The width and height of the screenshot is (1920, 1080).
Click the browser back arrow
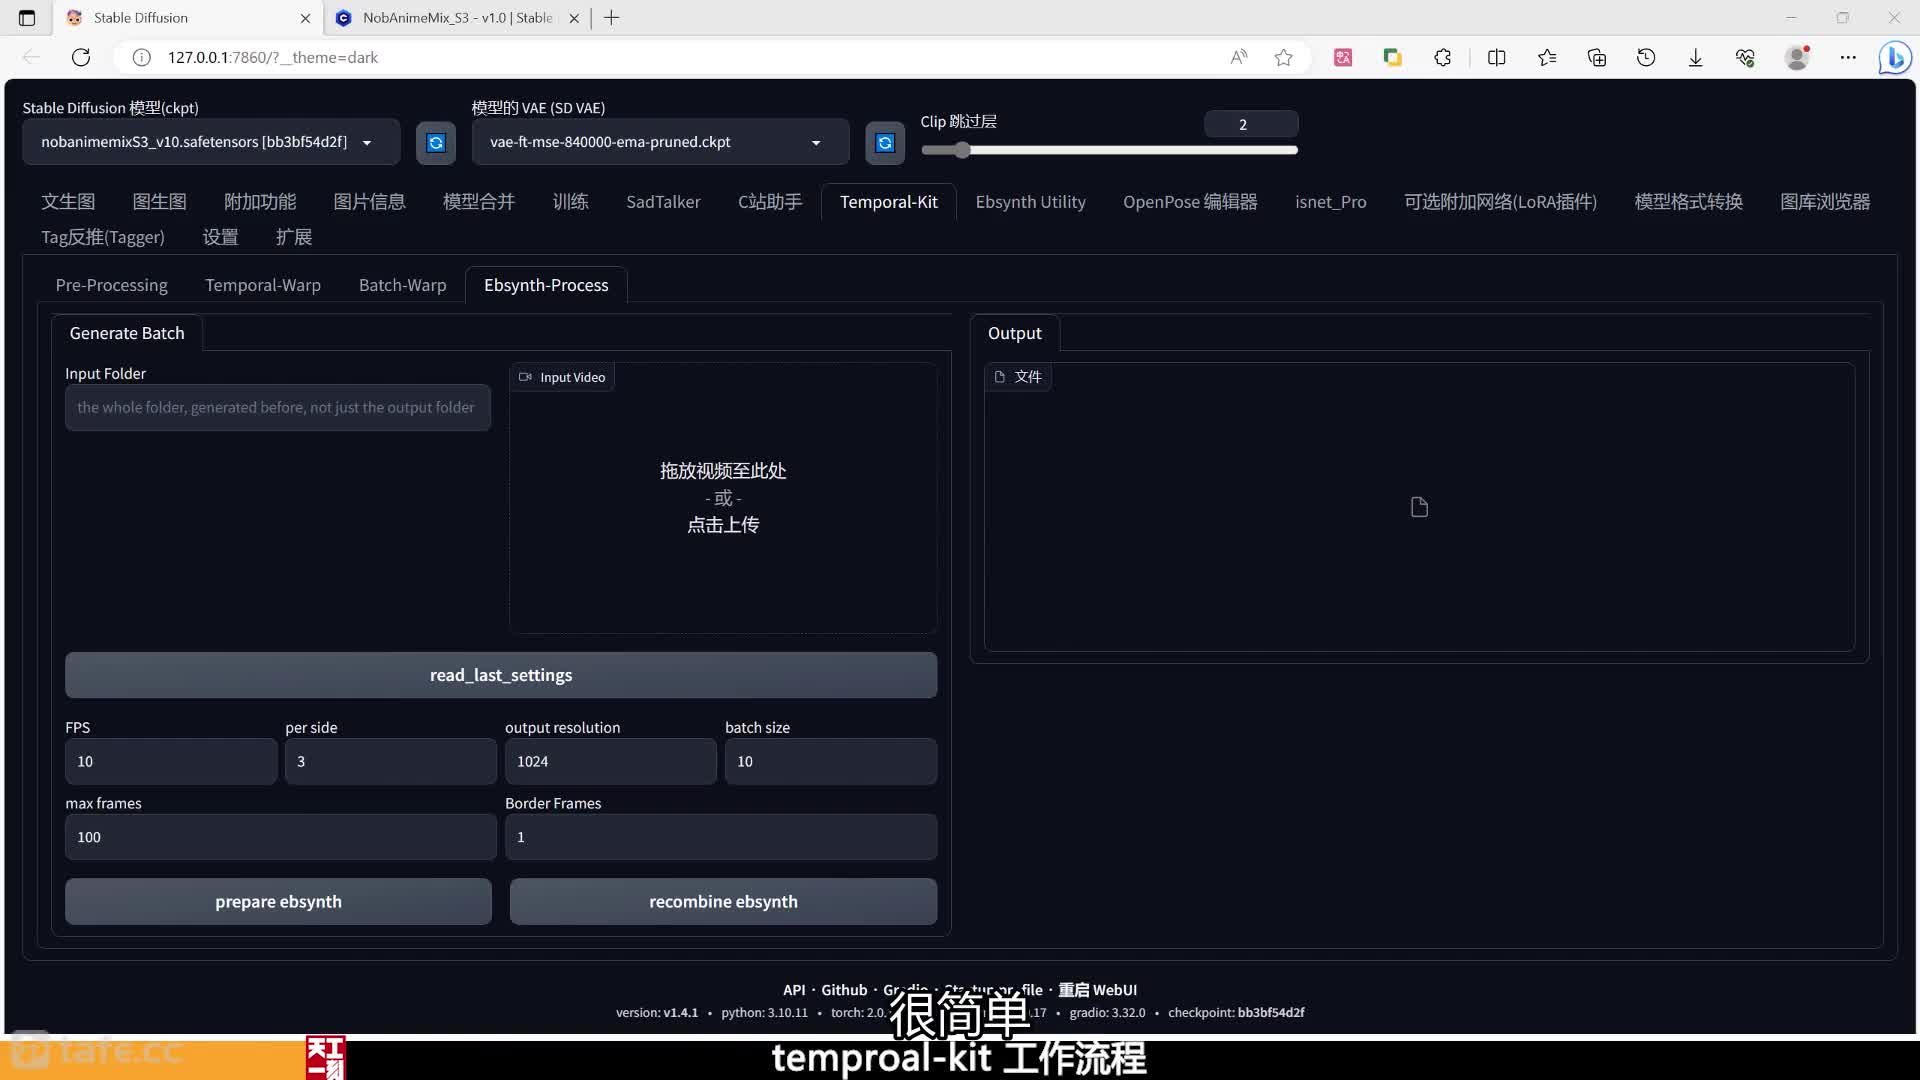[x=31, y=57]
